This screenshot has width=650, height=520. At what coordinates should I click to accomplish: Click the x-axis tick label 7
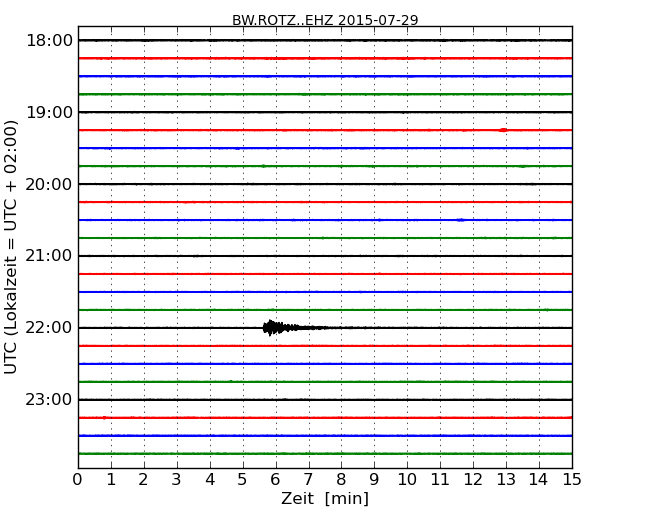308,480
